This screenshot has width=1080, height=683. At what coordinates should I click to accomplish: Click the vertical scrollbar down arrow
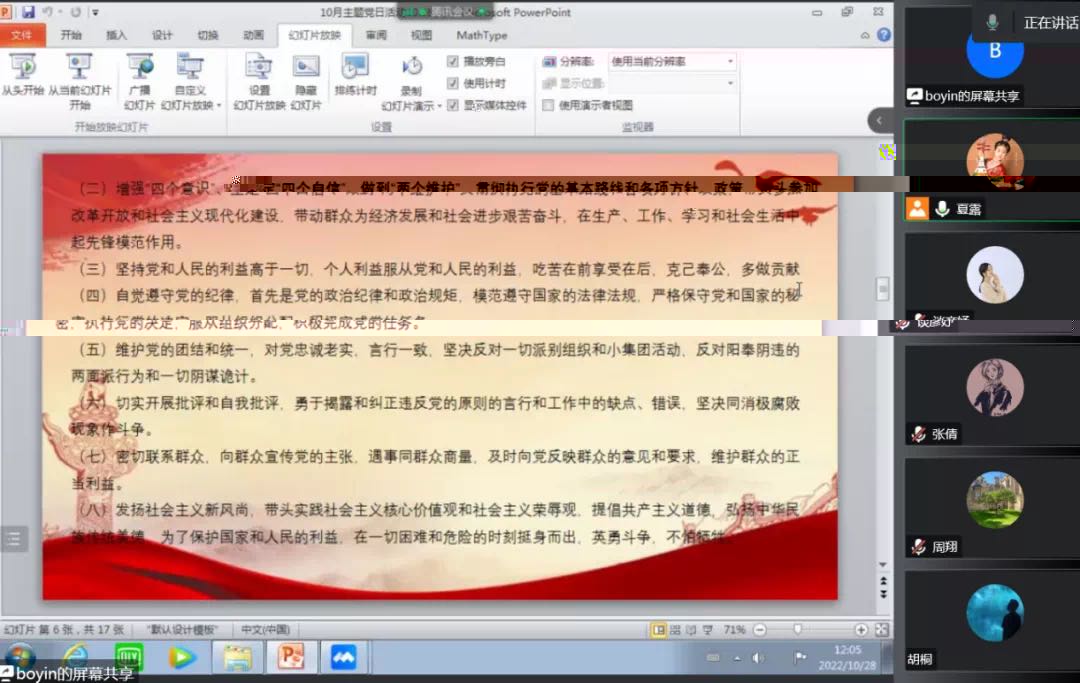click(883, 565)
